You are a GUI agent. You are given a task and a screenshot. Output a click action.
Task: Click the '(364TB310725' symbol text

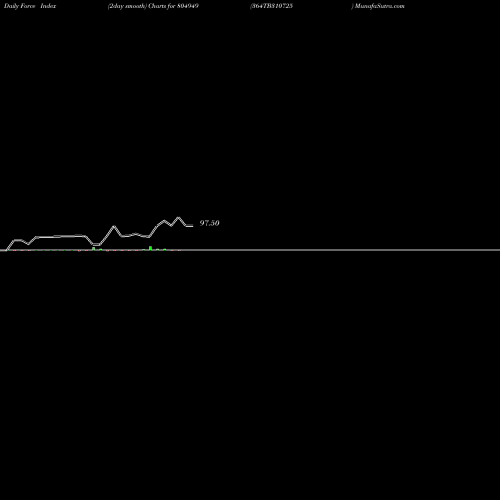[x=271, y=6]
